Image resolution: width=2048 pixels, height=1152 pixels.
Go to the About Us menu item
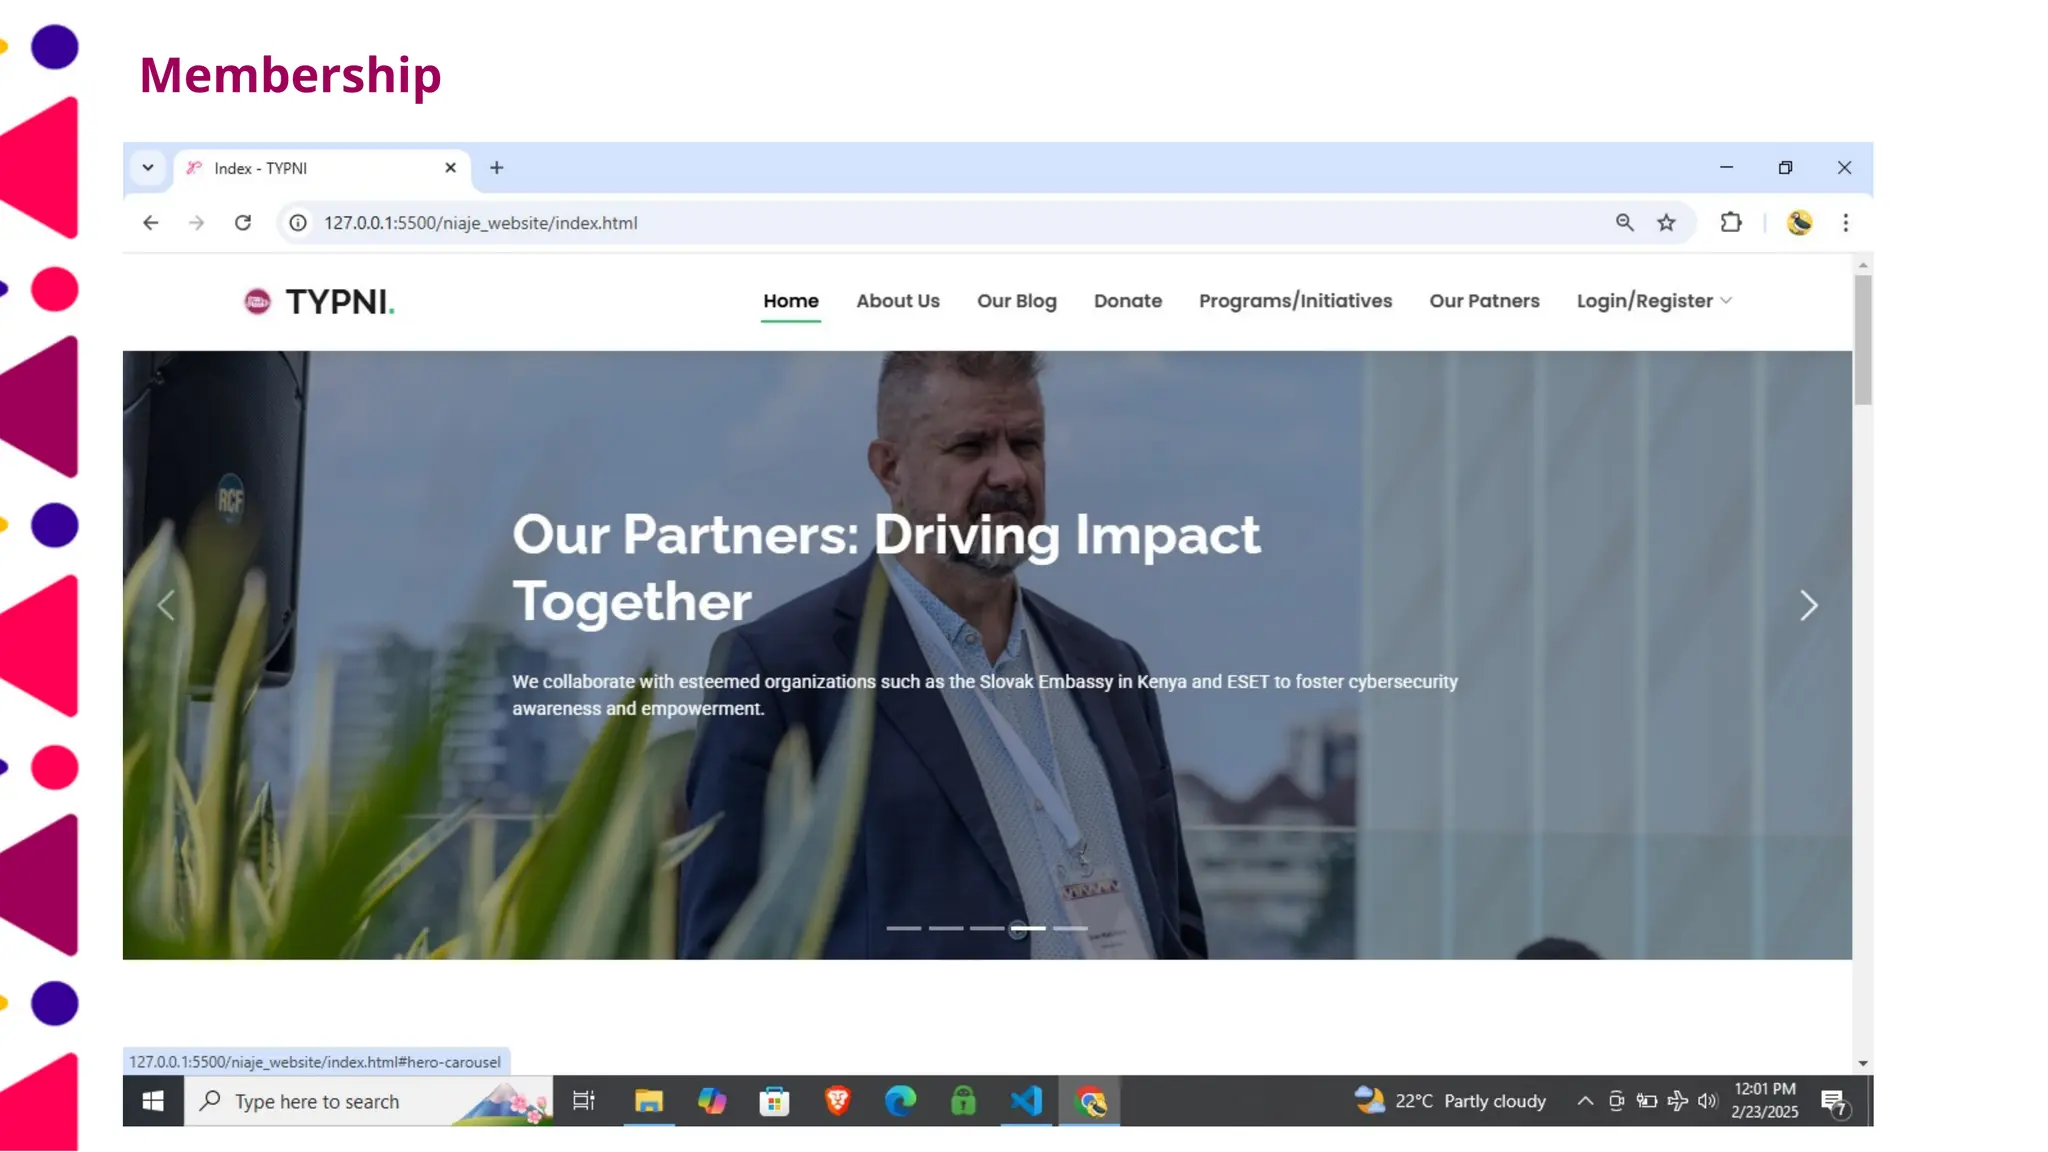(897, 301)
